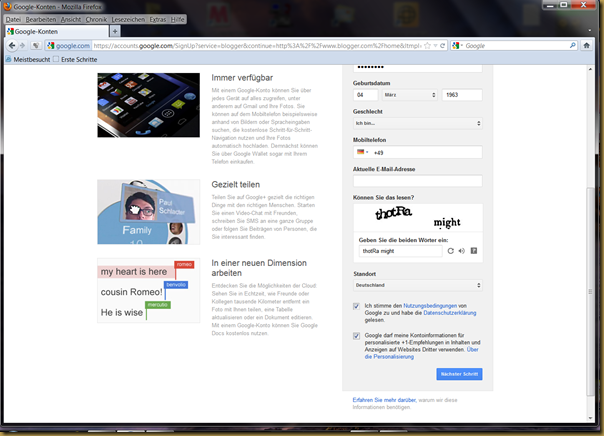Click the Google search box in toolbar

click(516, 45)
